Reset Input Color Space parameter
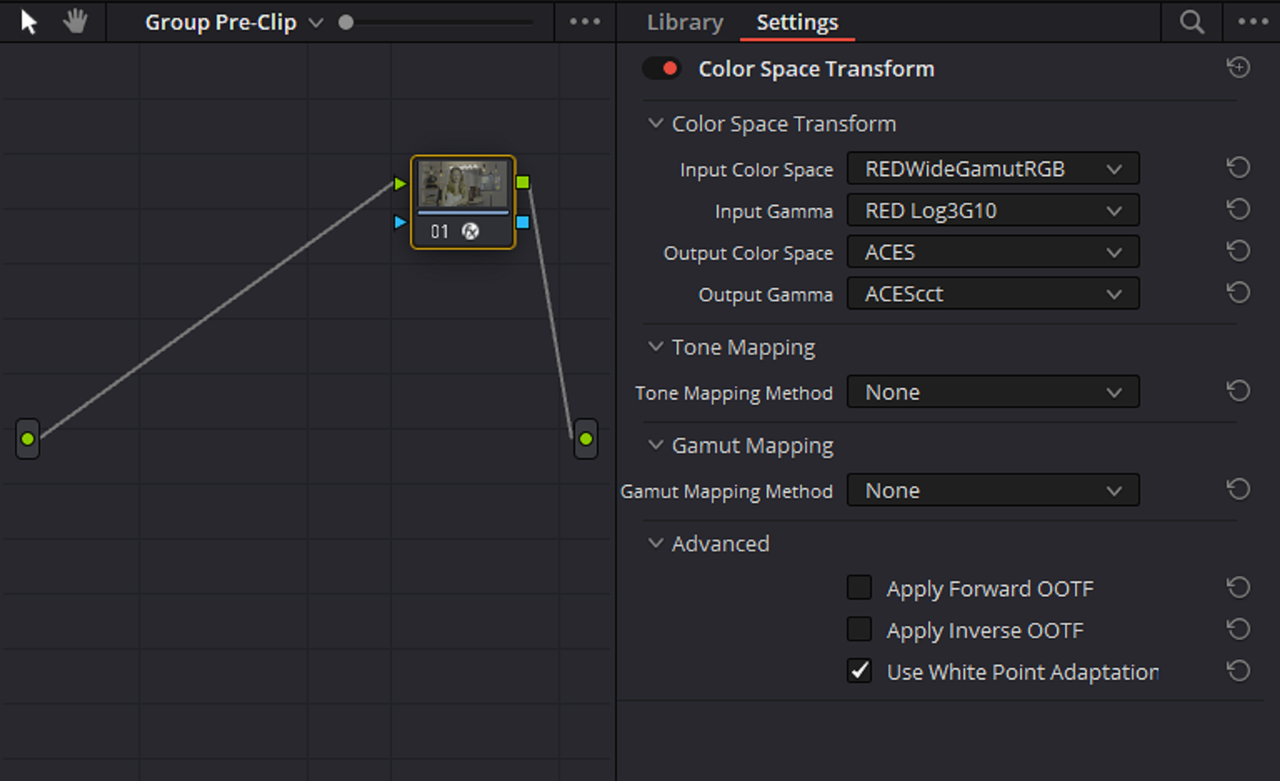This screenshot has height=781, width=1280. [x=1238, y=168]
